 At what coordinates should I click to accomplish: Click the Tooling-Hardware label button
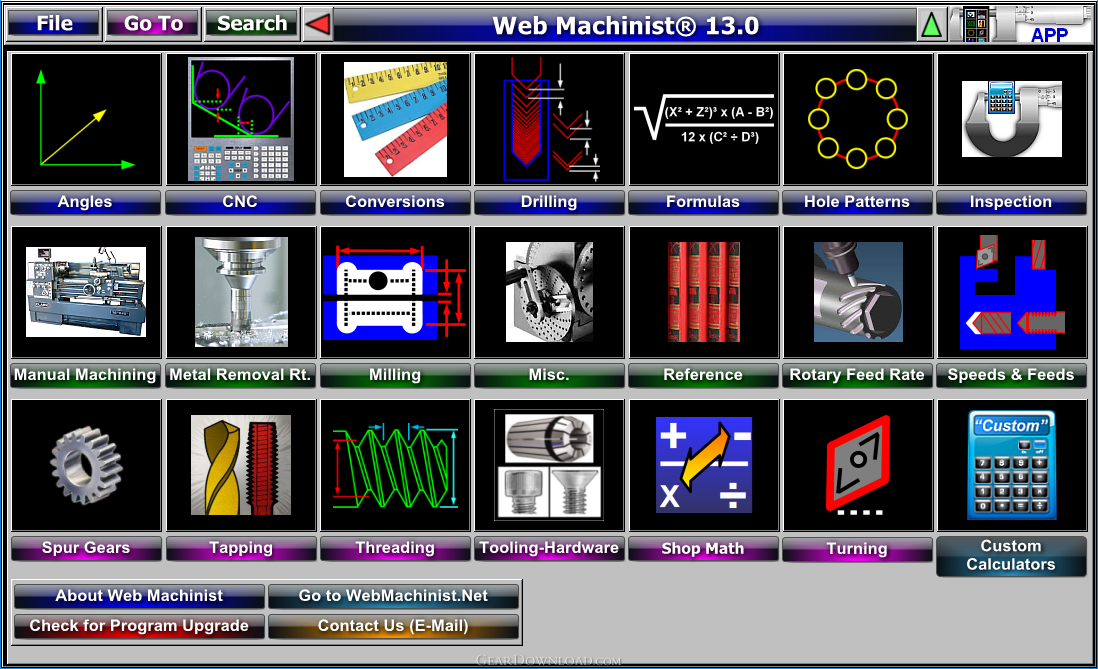pyautogui.click(x=549, y=548)
